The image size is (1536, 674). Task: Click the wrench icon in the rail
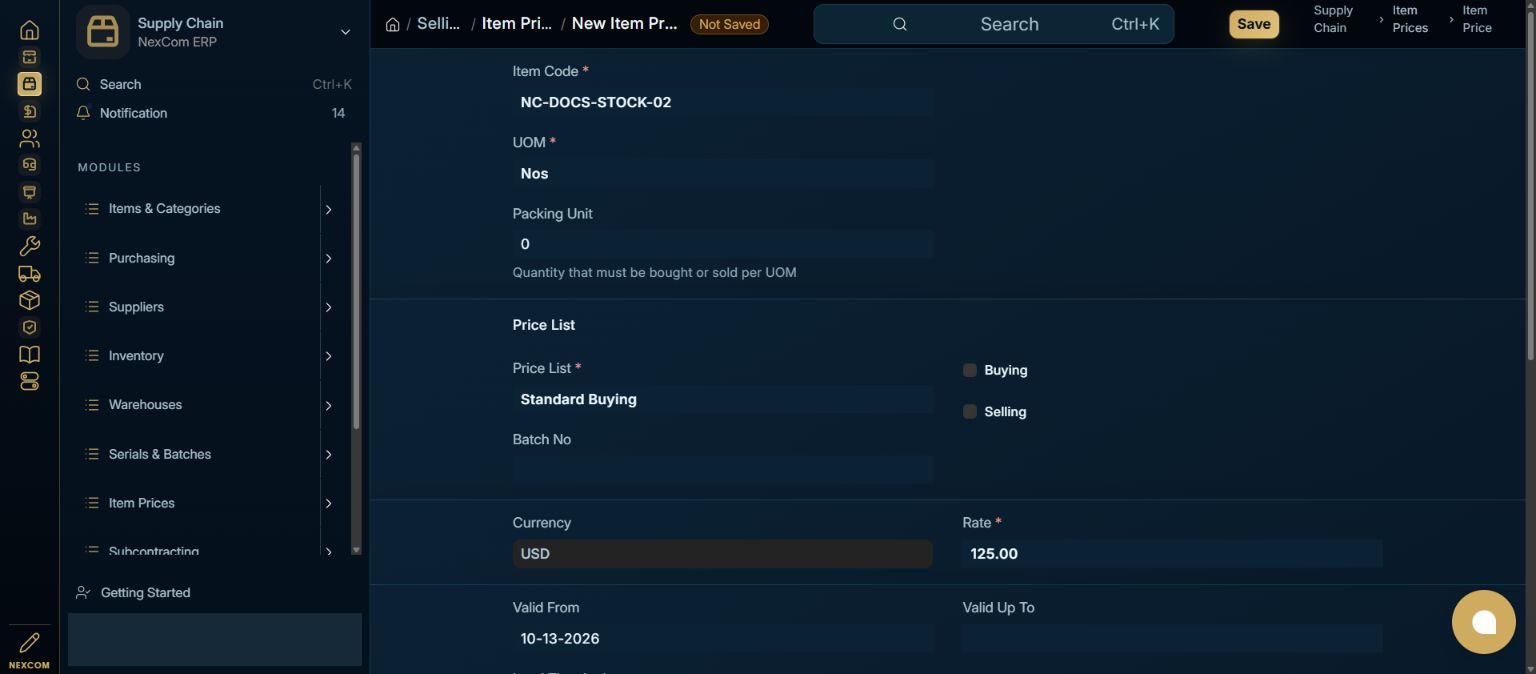point(29,246)
